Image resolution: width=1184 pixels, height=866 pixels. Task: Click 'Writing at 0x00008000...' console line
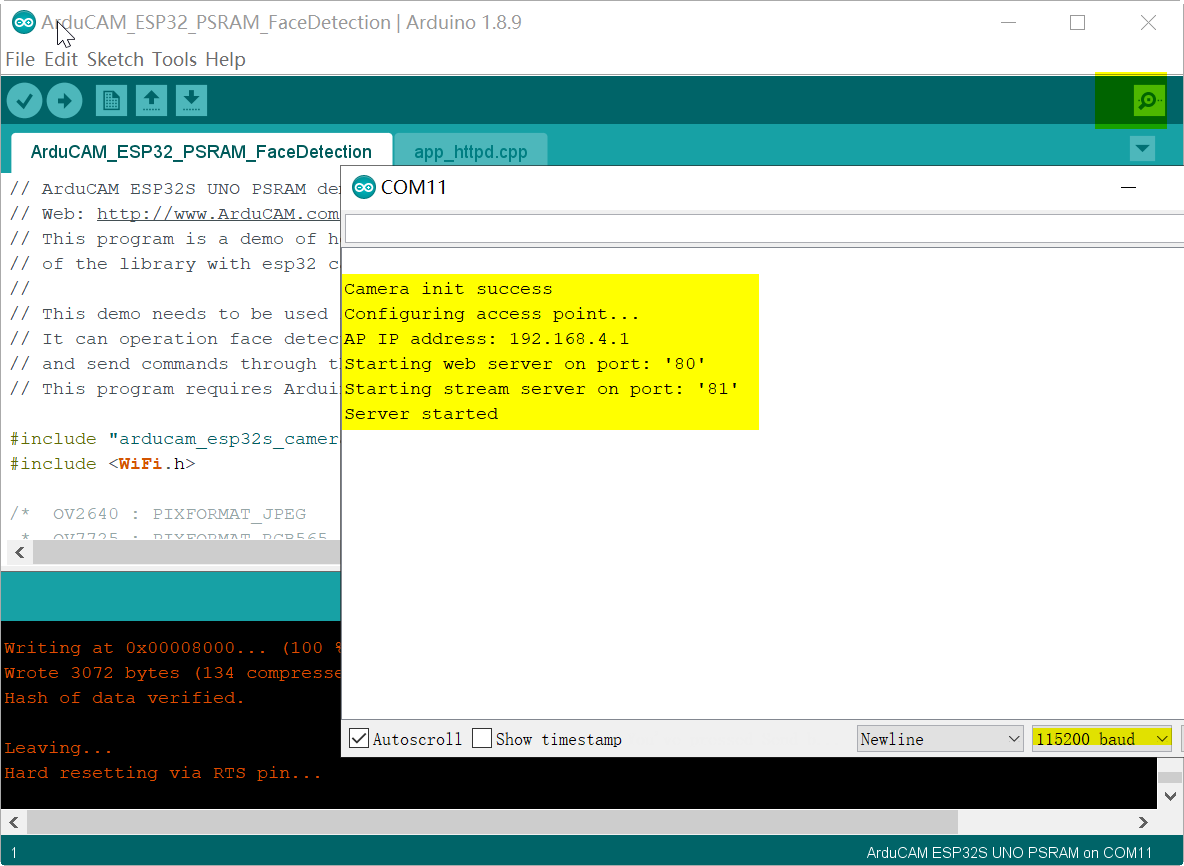tap(172, 648)
